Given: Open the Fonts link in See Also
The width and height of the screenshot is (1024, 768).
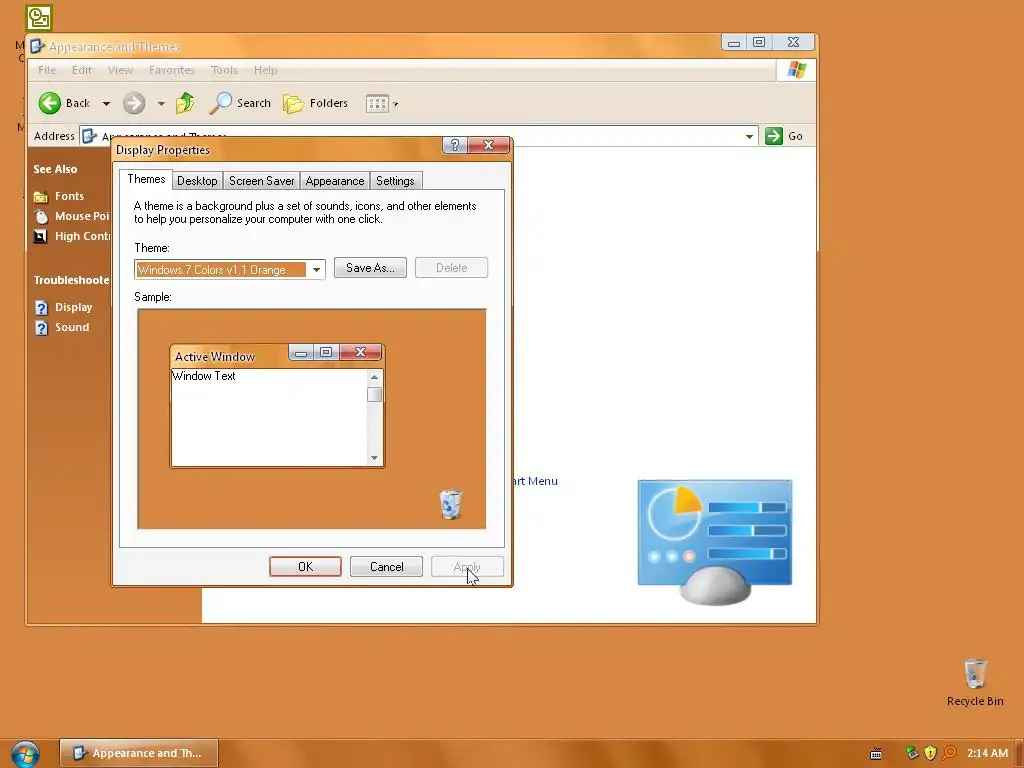Looking at the screenshot, I should pos(69,196).
